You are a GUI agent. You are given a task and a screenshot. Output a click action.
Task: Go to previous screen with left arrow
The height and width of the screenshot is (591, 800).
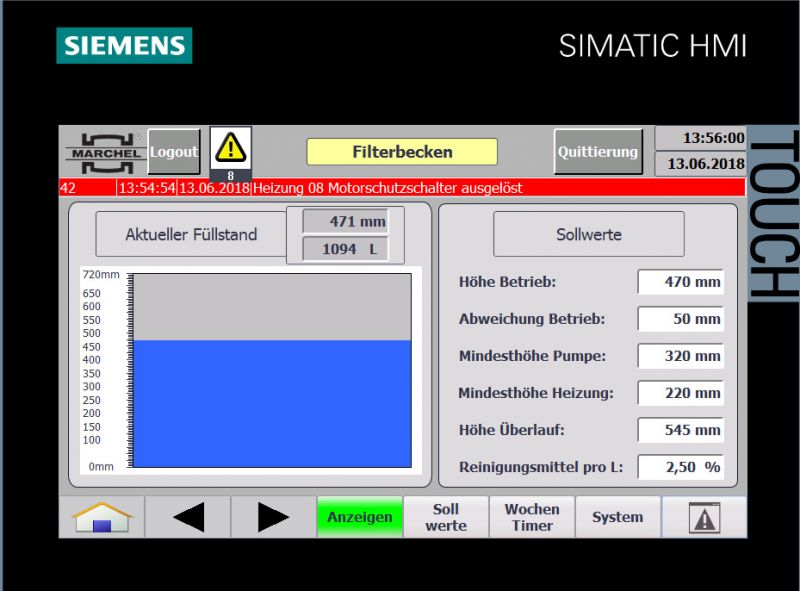188,517
